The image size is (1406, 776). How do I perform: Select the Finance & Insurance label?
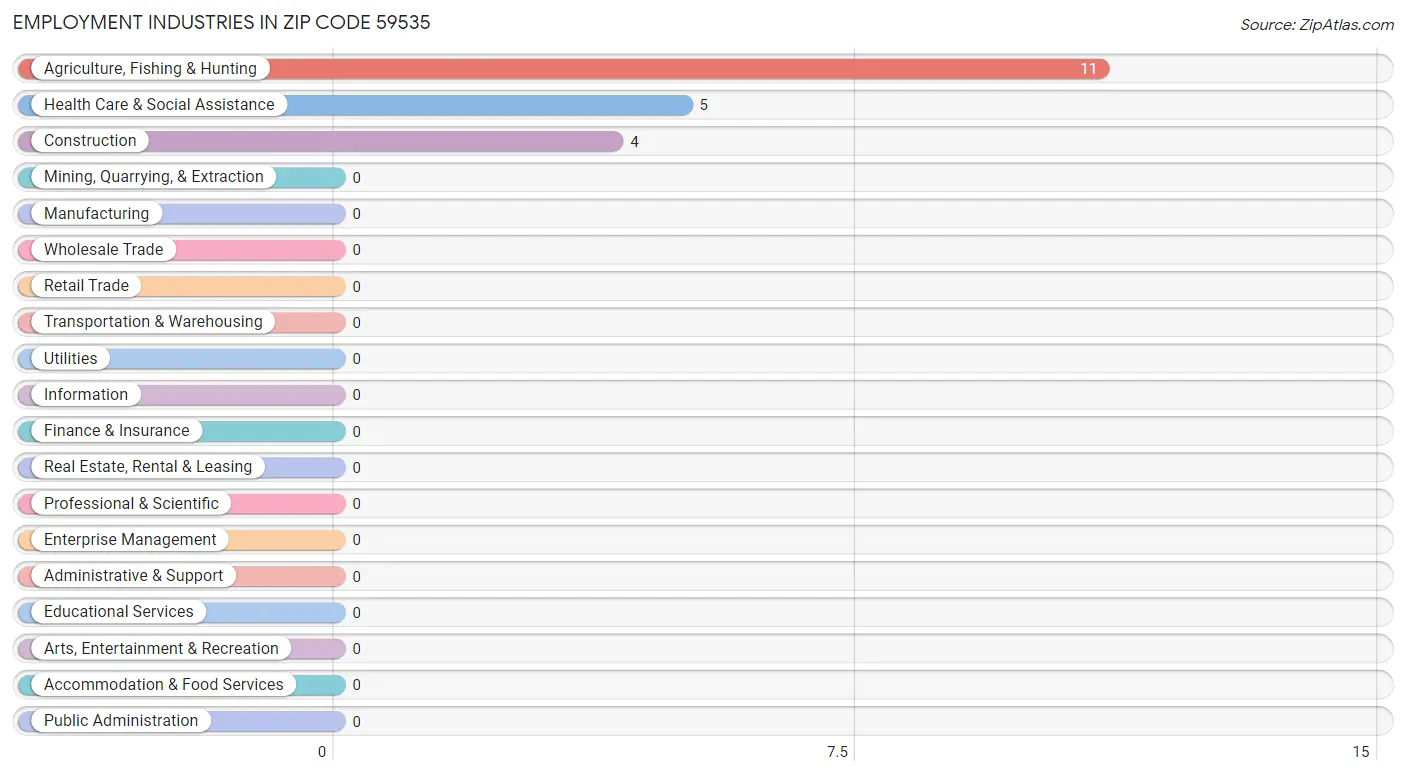[x=116, y=431]
